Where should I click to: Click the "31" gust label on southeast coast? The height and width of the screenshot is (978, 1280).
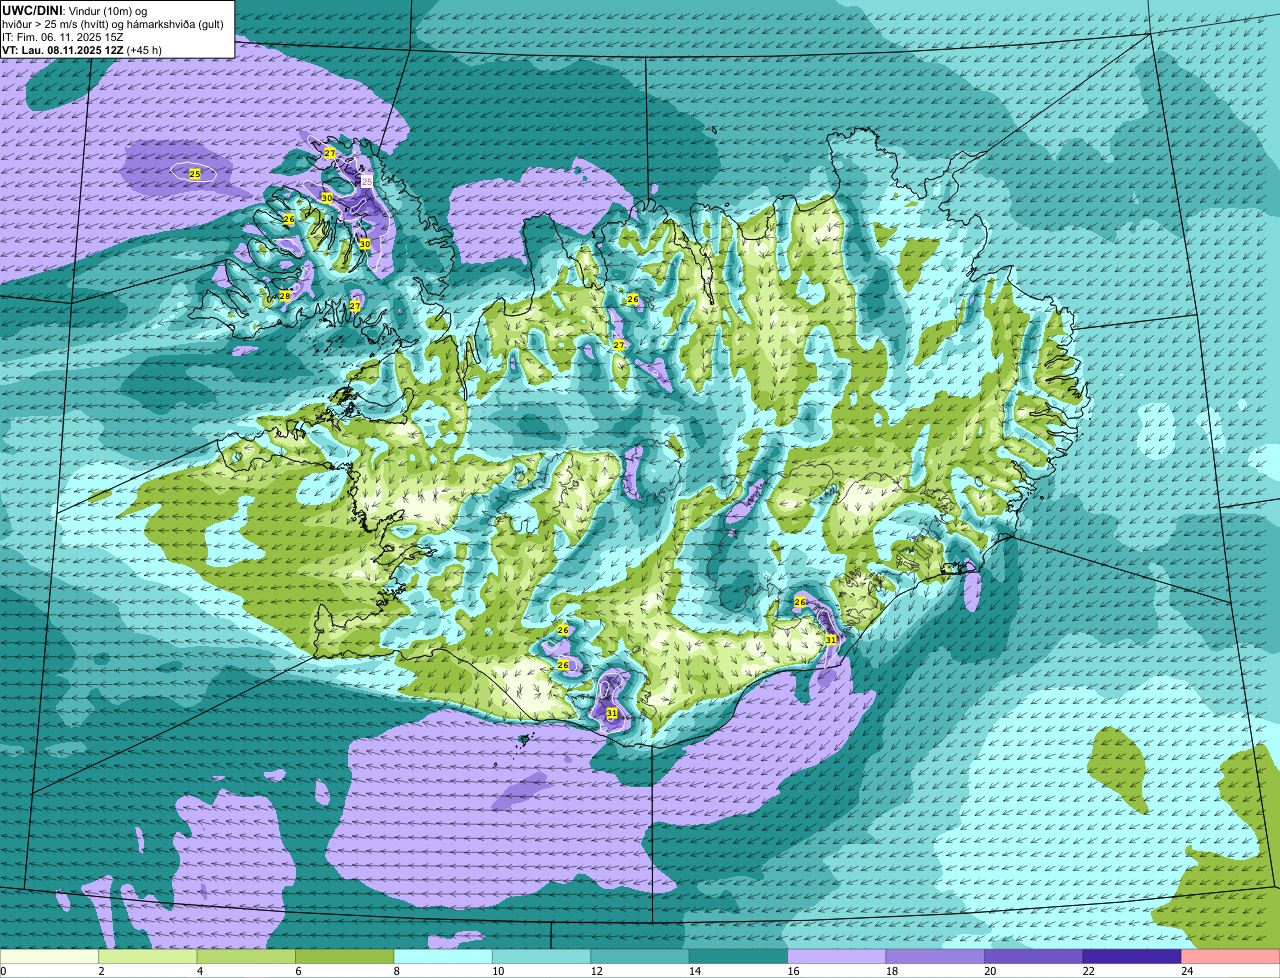click(830, 639)
